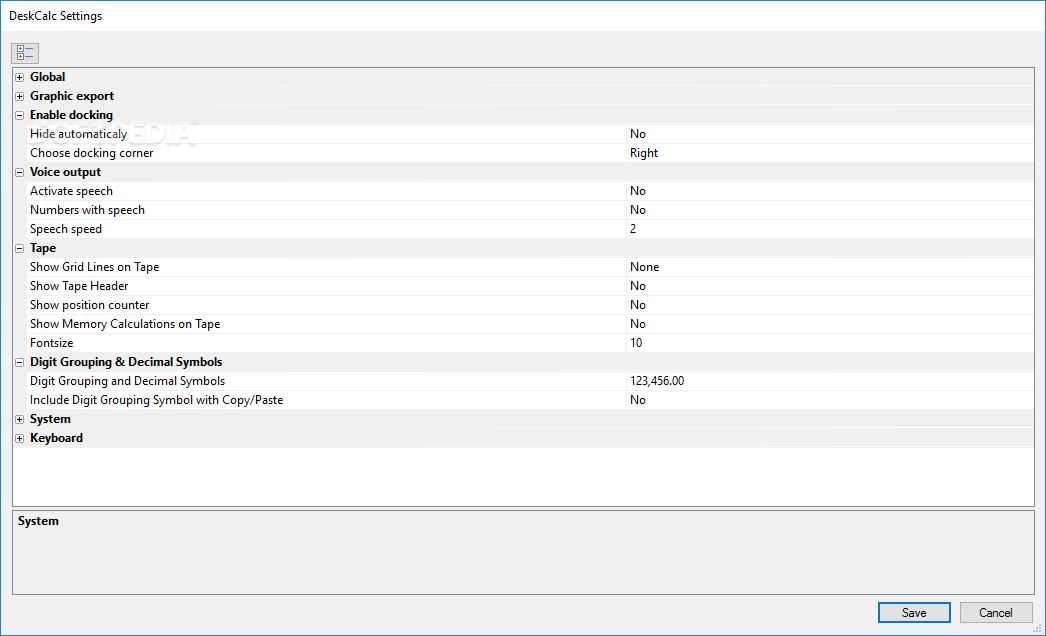Select the Tape category label
This screenshot has width=1046, height=636.
[x=43, y=248]
